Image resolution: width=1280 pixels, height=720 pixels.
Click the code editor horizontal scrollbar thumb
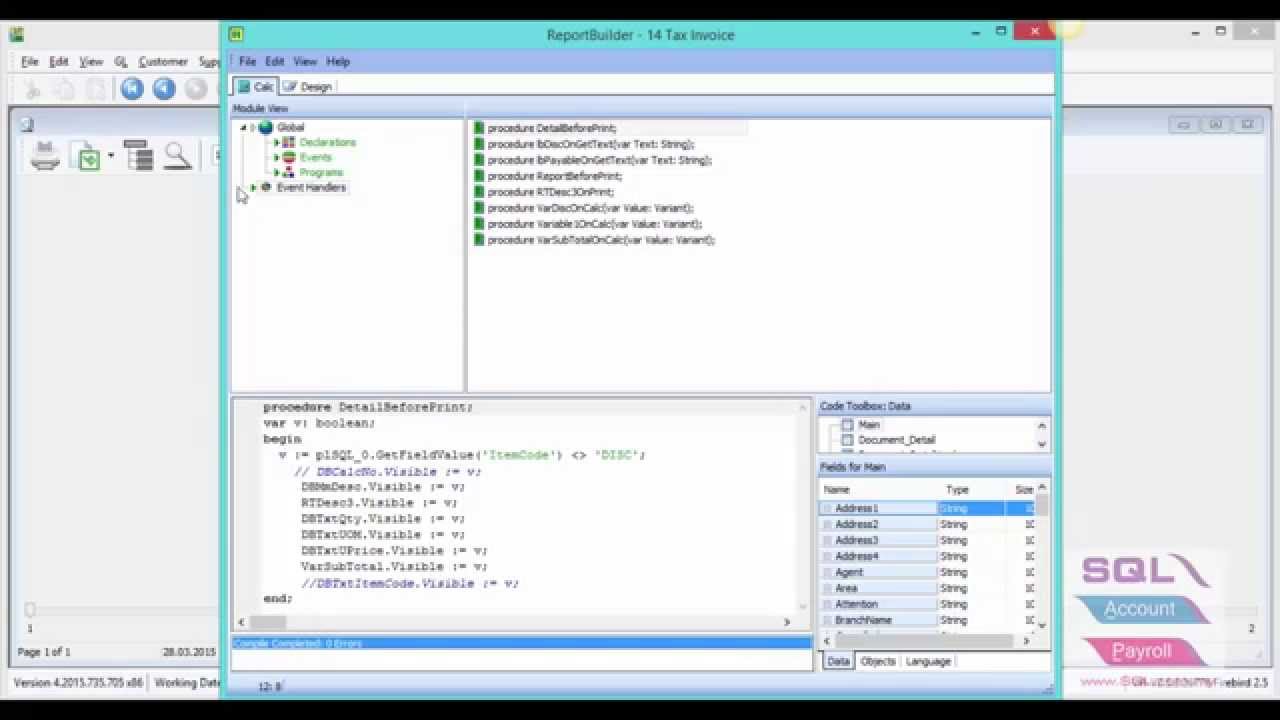267,622
